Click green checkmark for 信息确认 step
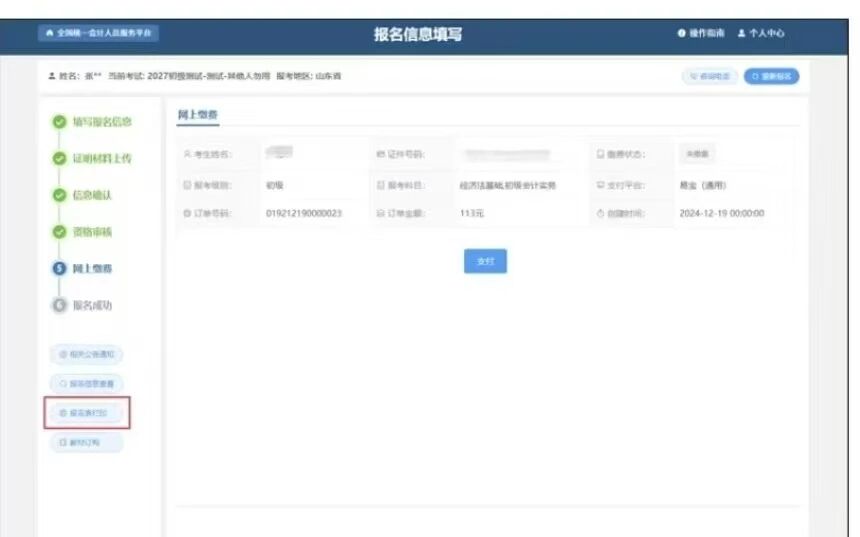The image size is (860, 537). click(x=59, y=195)
